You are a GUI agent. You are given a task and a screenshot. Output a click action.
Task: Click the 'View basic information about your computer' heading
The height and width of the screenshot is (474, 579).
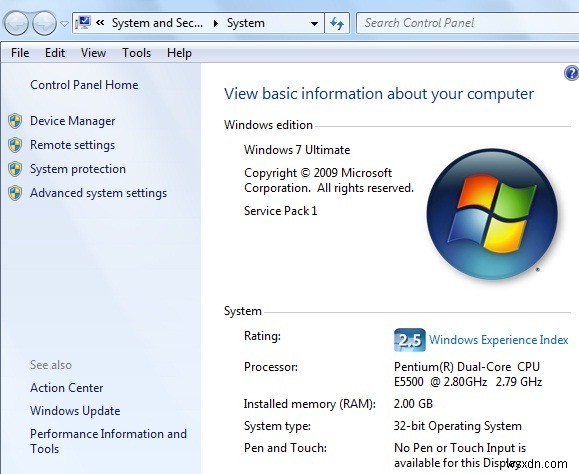coord(379,94)
